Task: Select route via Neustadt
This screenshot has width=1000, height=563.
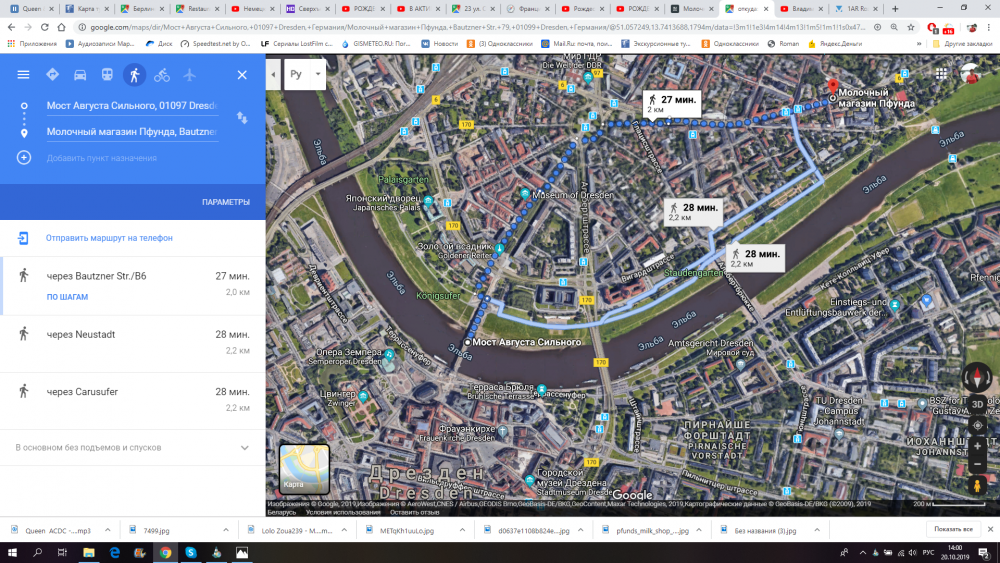Action: (132, 342)
